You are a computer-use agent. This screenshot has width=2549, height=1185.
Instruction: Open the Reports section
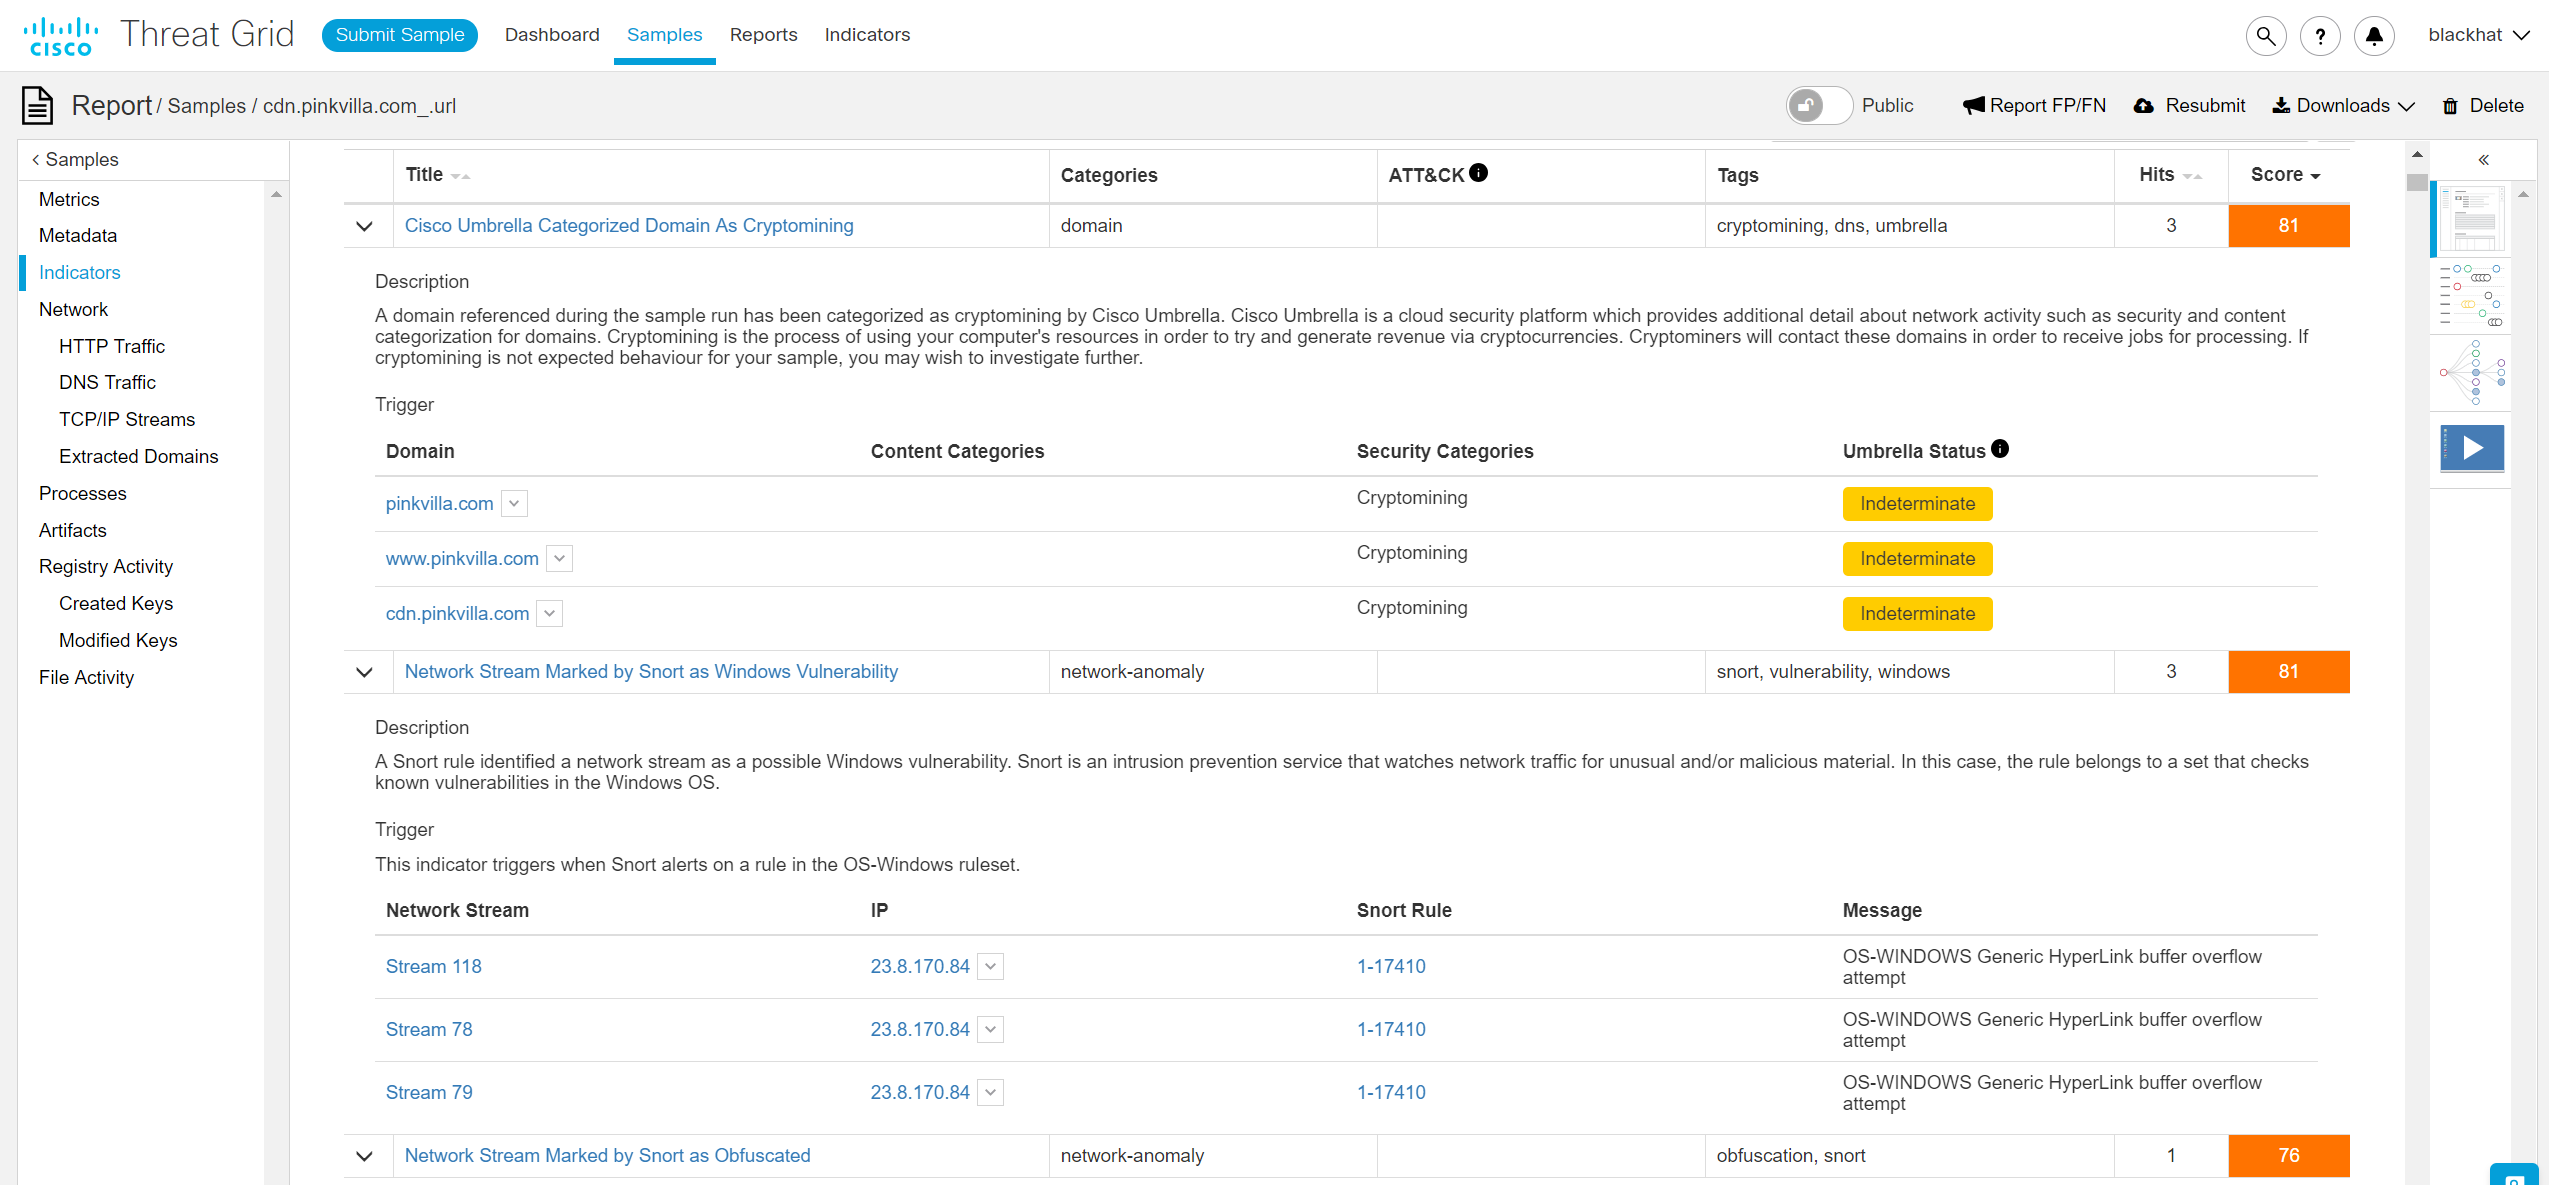[x=763, y=34]
